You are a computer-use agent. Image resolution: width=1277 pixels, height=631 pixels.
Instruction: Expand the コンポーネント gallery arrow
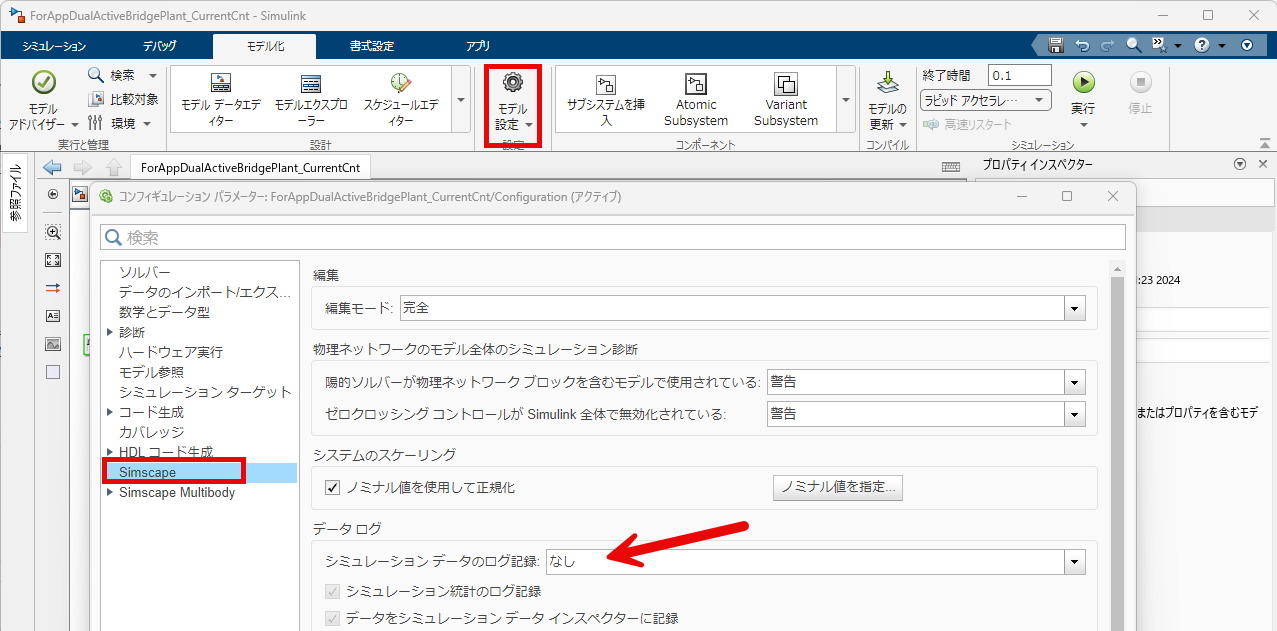(846, 100)
